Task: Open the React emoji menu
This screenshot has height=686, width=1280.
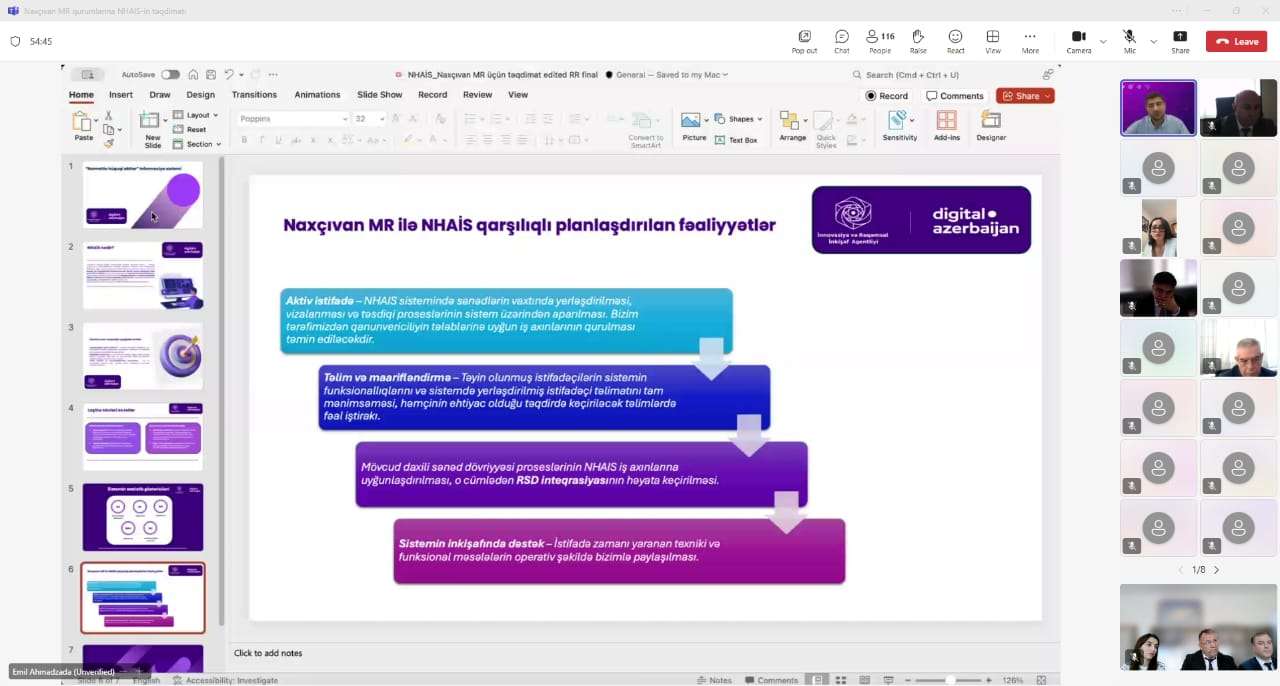Action: [x=955, y=40]
